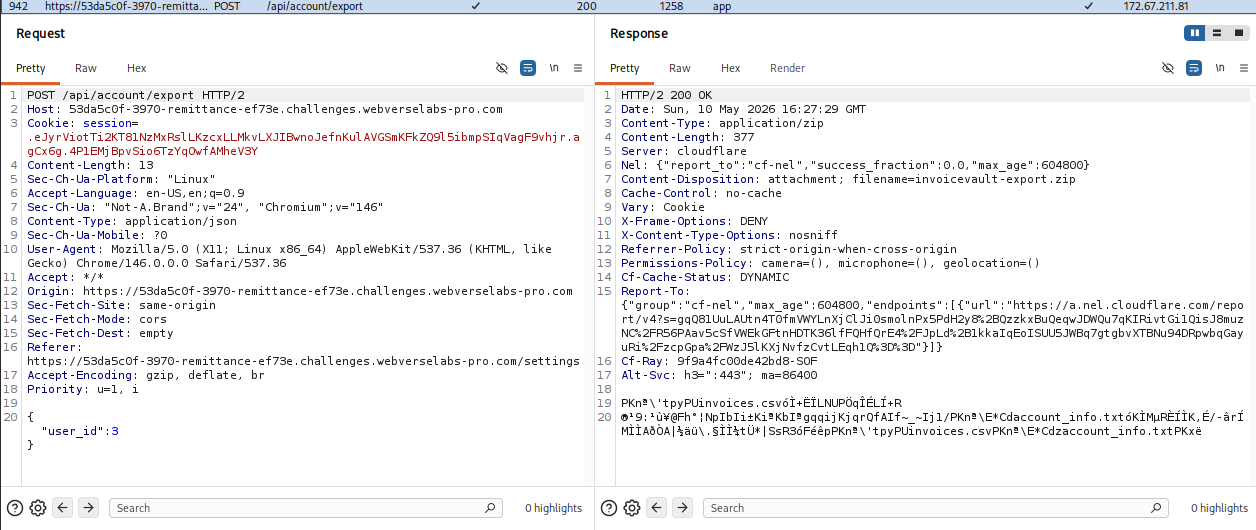Go to next match in Response search
This screenshot has width=1256, height=530.
pyautogui.click(x=682, y=508)
